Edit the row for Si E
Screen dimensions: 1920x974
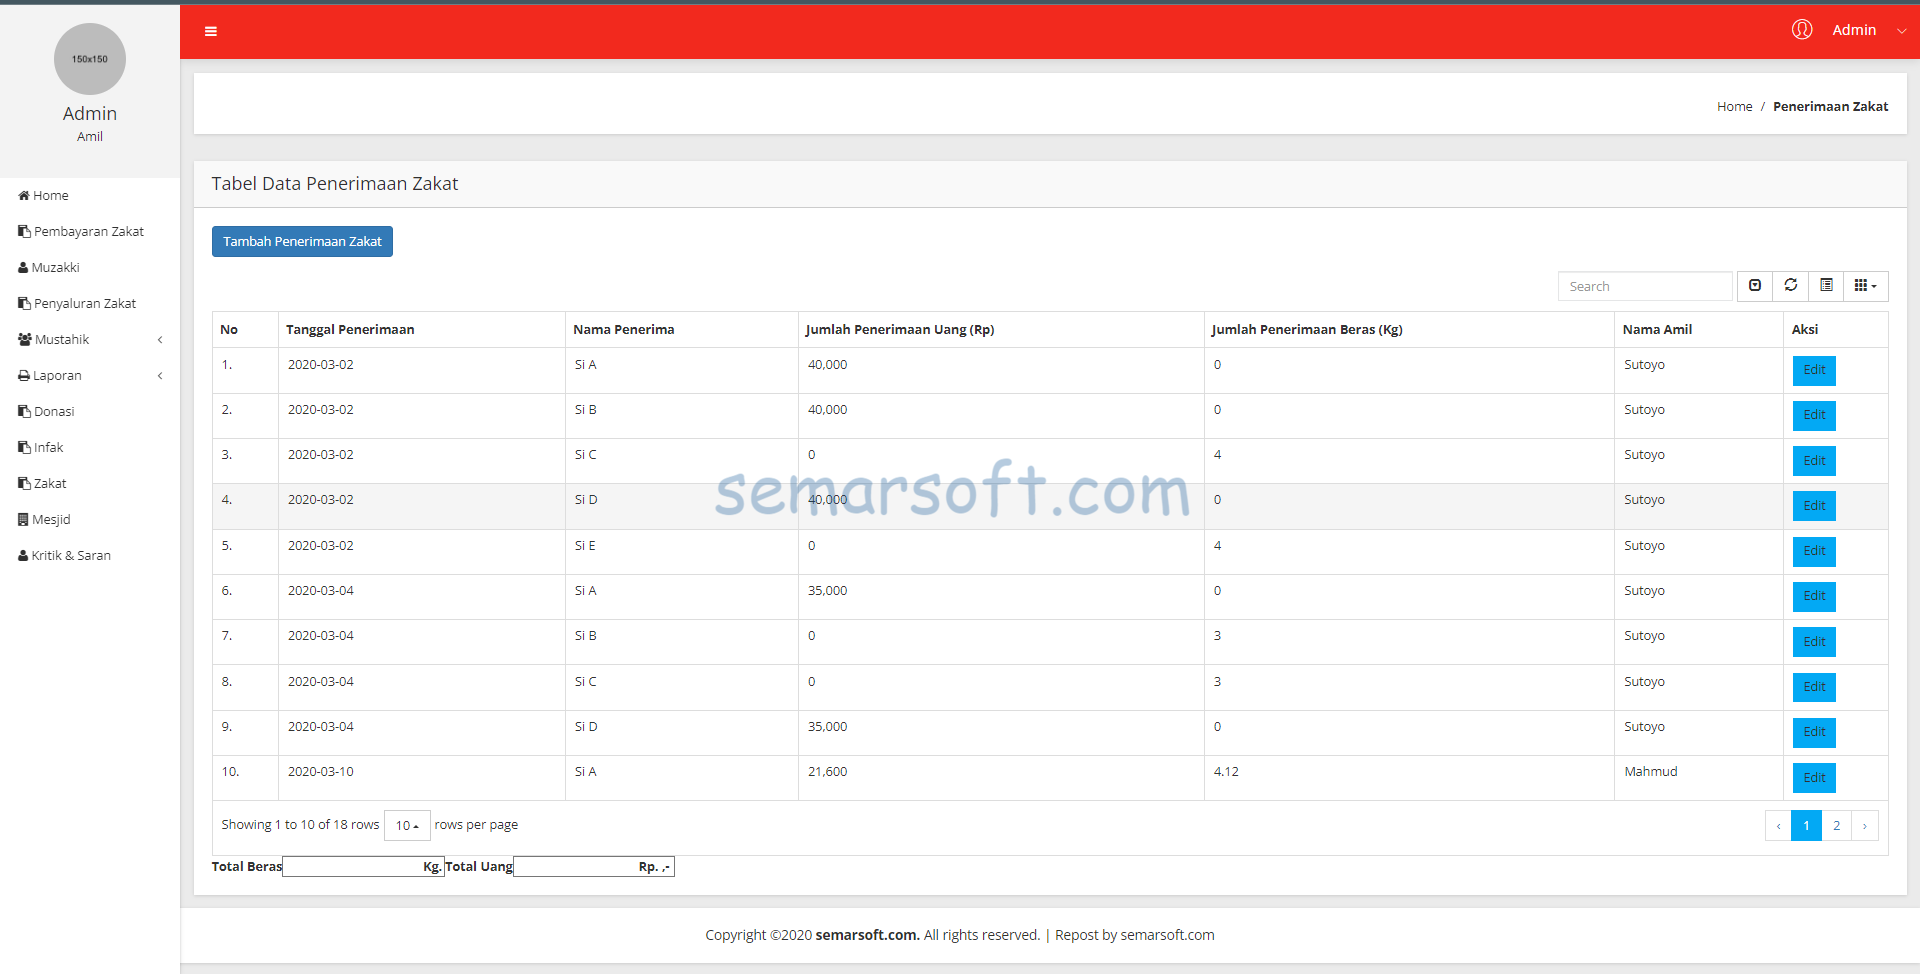point(1813,551)
